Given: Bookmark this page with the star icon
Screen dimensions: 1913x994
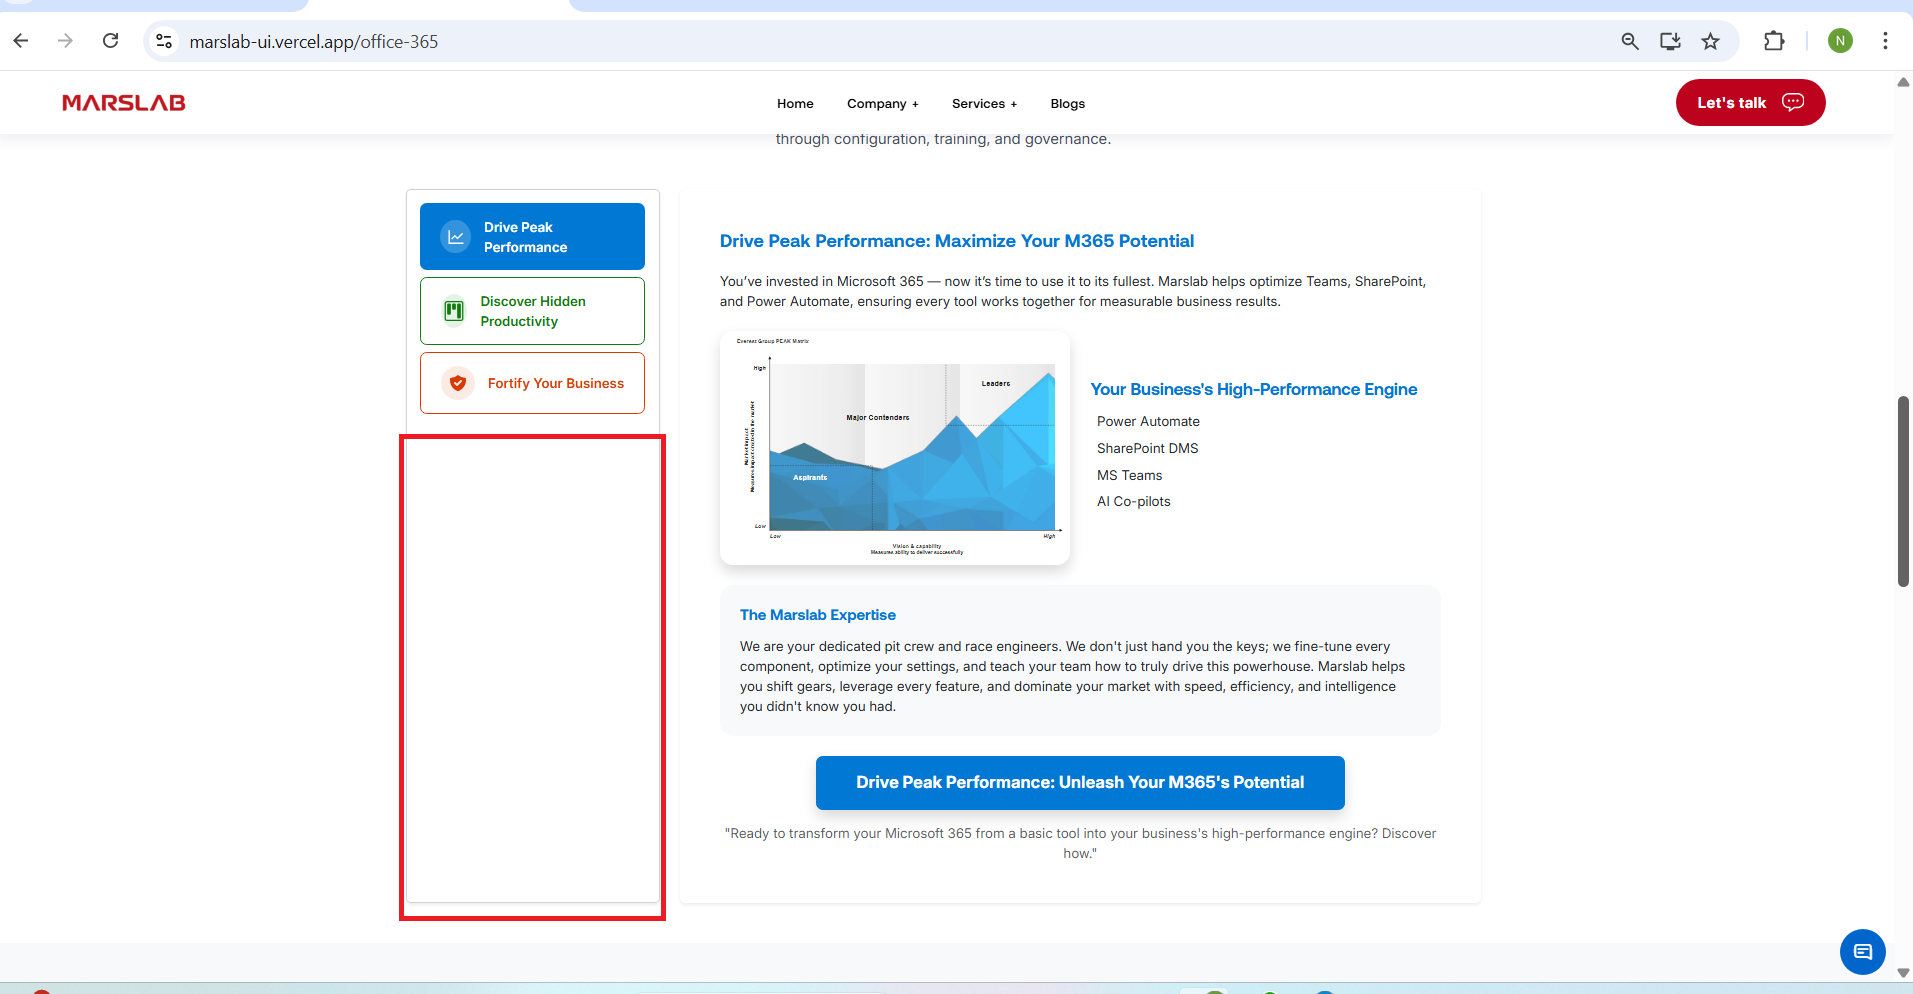Looking at the screenshot, I should [1710, 41].
